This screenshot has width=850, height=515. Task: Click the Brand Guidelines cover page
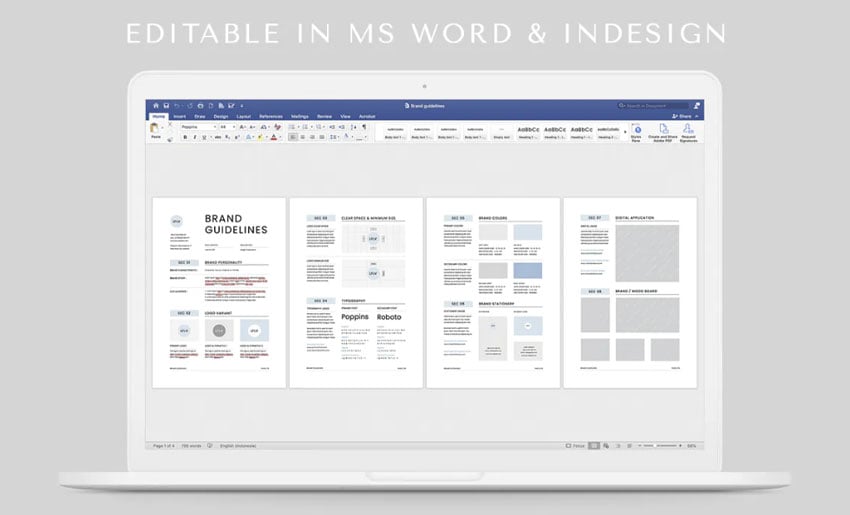(x=219, y=293)
